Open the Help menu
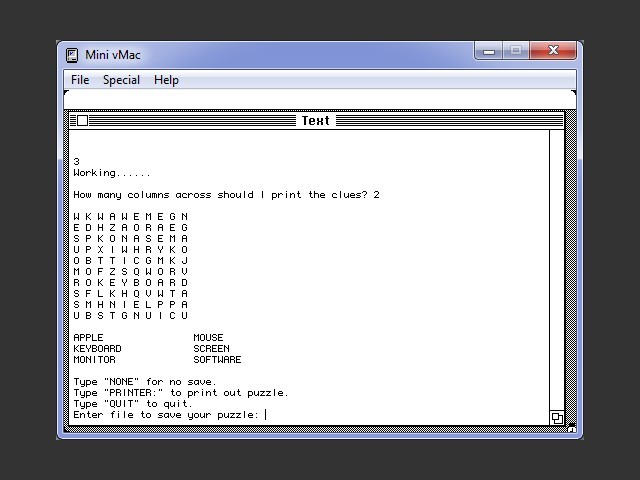The height and width of the screenshot is (480, 640). (166, 80)
